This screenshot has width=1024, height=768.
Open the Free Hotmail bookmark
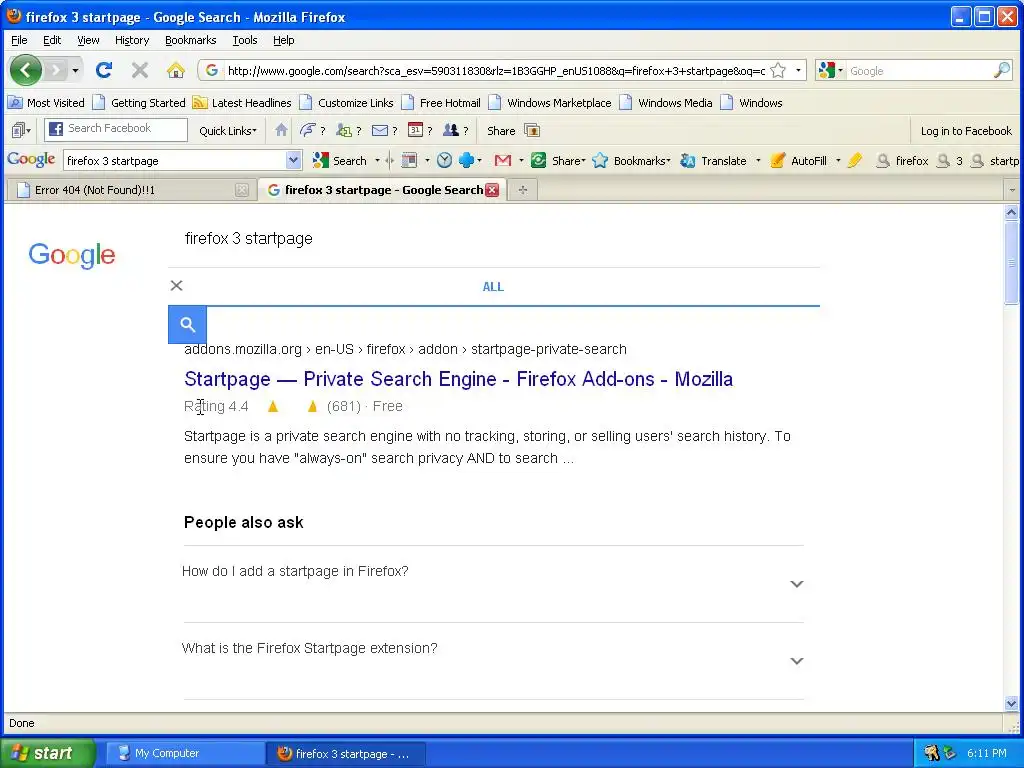pos(441,103)
